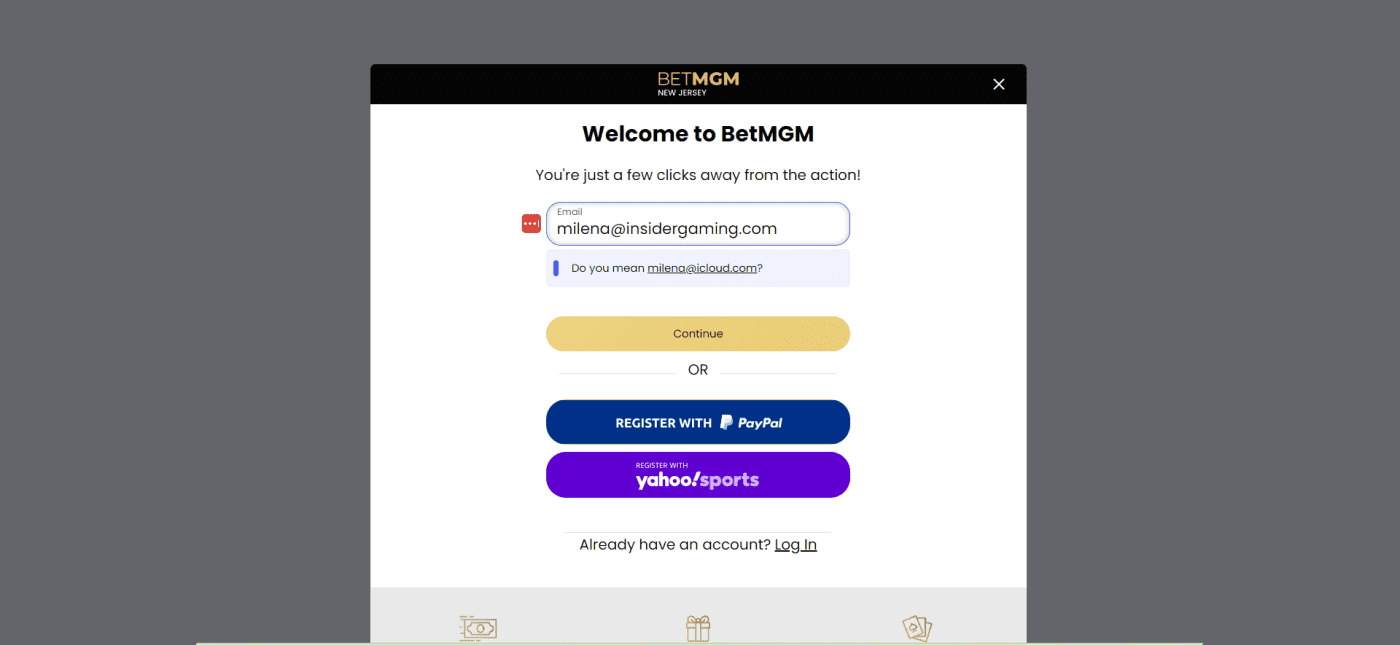This screenshot has width=1400, height=645.
Task: Accept the milena@icloud.com suggestion
Action: 702,268
